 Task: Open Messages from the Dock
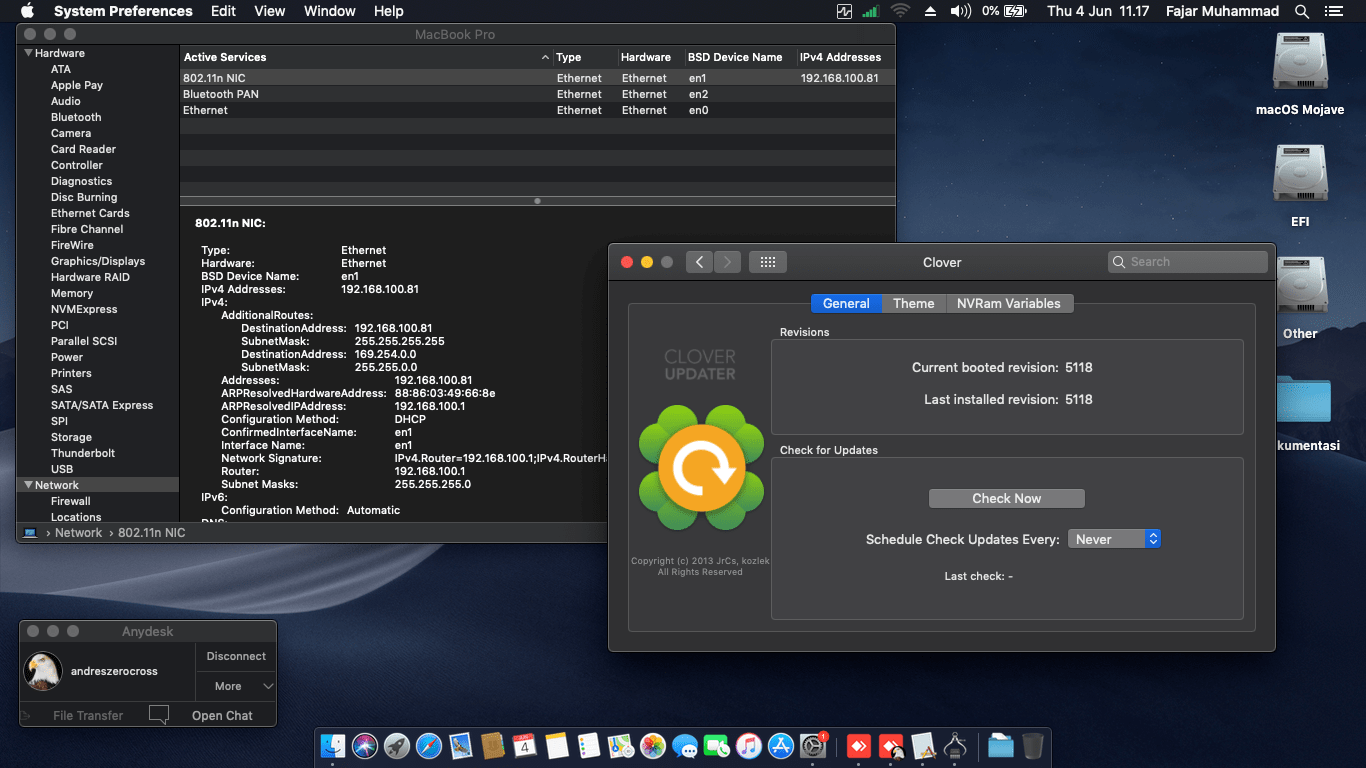(685, 746)
